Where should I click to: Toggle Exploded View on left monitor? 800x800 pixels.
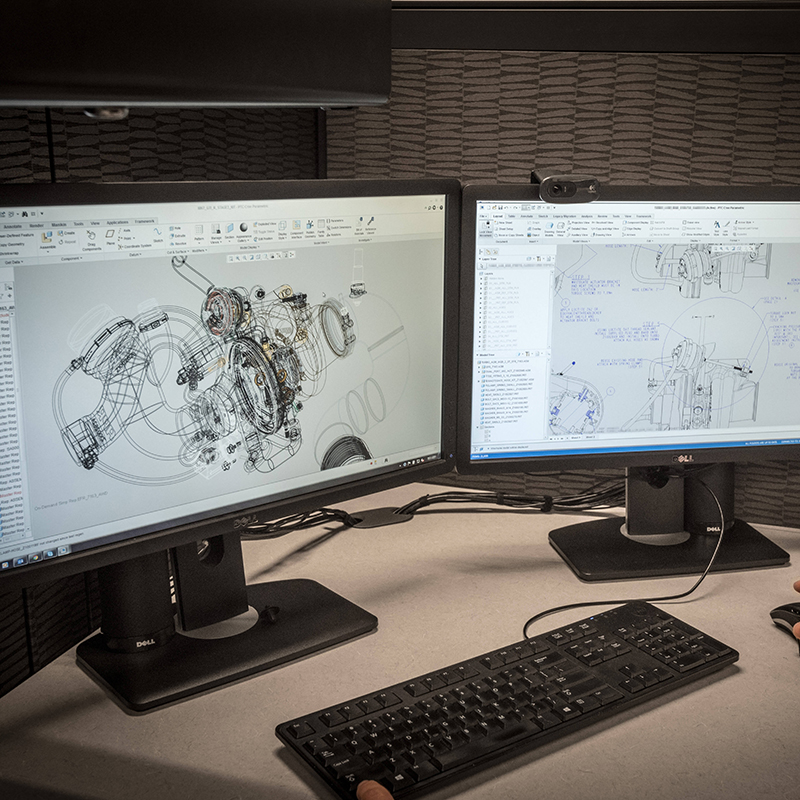pos(264,223)
